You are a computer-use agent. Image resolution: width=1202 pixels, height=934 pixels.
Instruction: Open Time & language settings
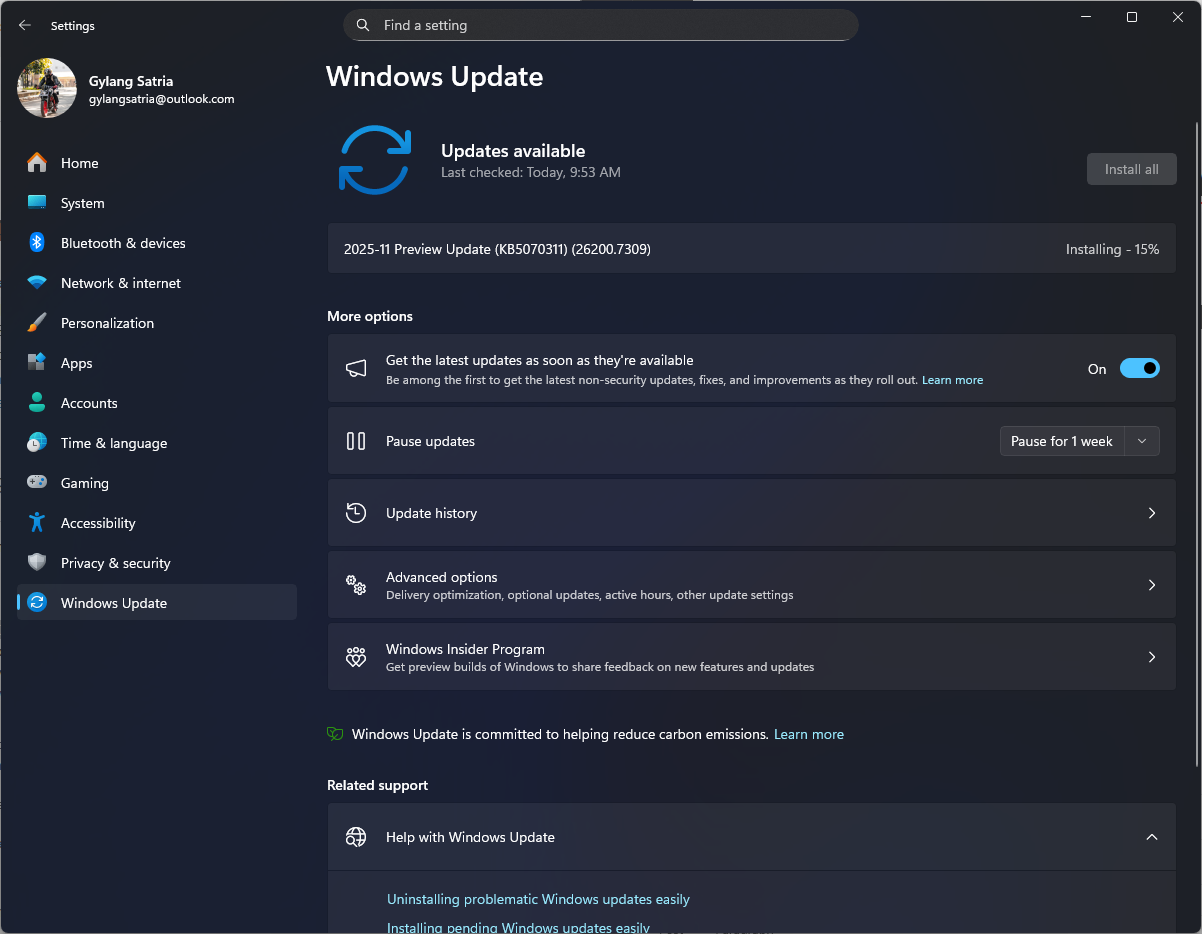[x=113, y=443]
